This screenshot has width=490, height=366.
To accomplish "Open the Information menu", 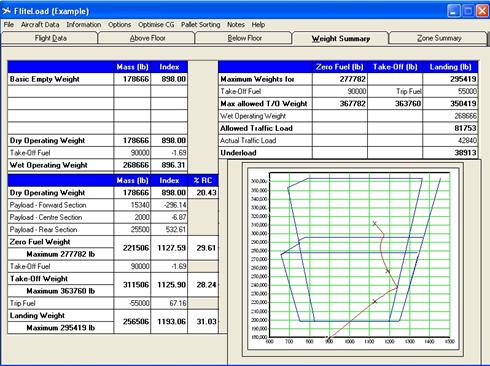I will pos(84,25).
